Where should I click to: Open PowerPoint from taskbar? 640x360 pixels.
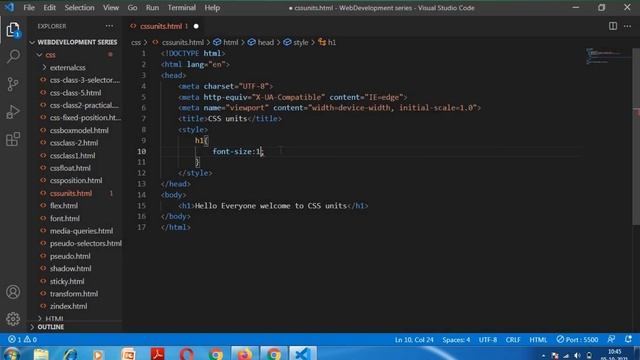128,354
